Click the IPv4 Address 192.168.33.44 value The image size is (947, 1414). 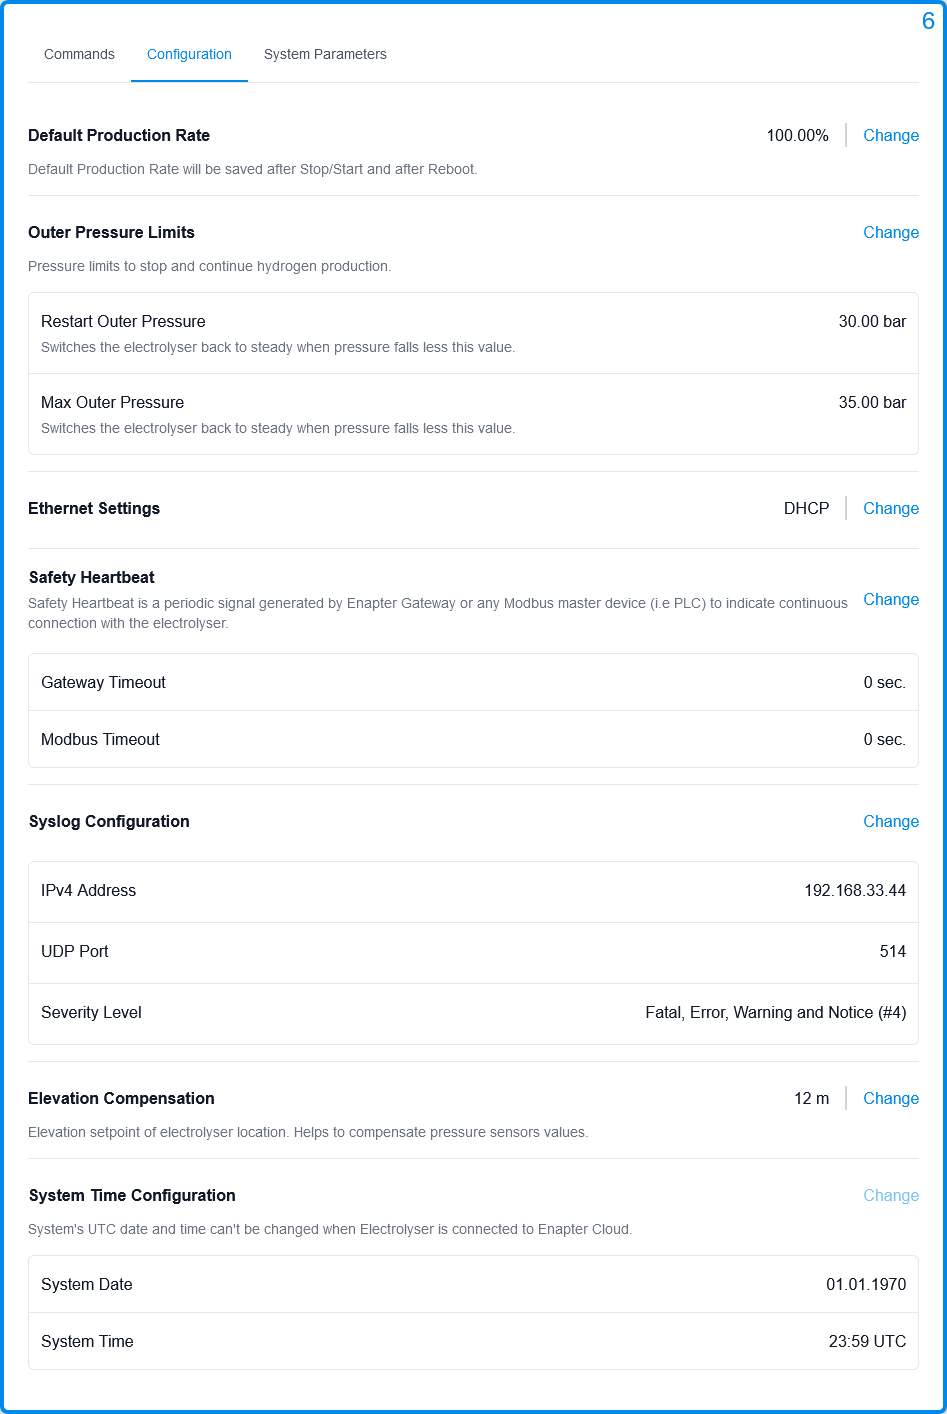point(855,890)
